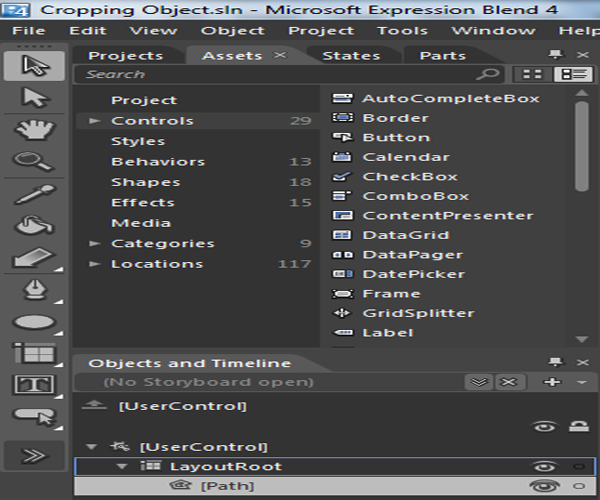Select the [Path] object row

[x=335, y=486]
